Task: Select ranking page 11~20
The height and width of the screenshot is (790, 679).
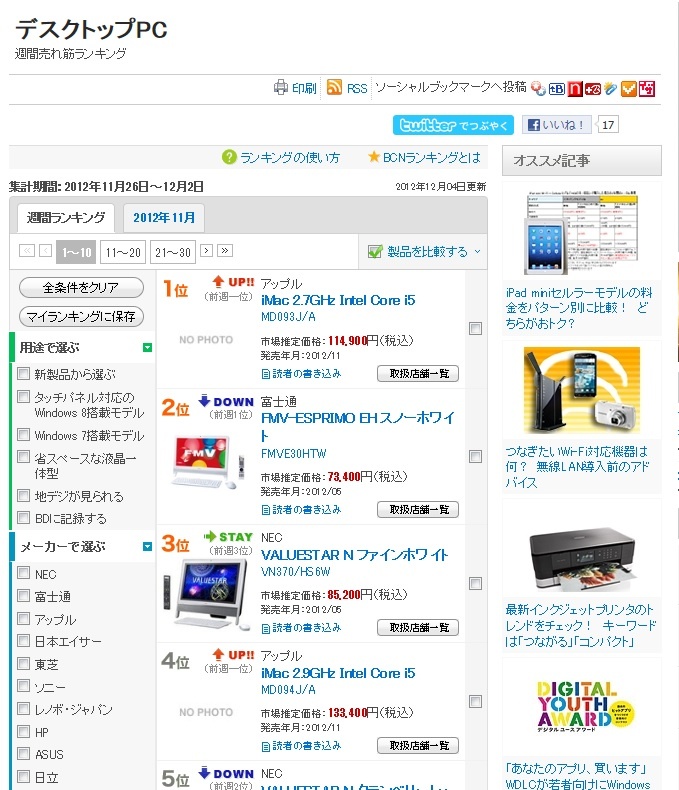Action: [123, 252]
